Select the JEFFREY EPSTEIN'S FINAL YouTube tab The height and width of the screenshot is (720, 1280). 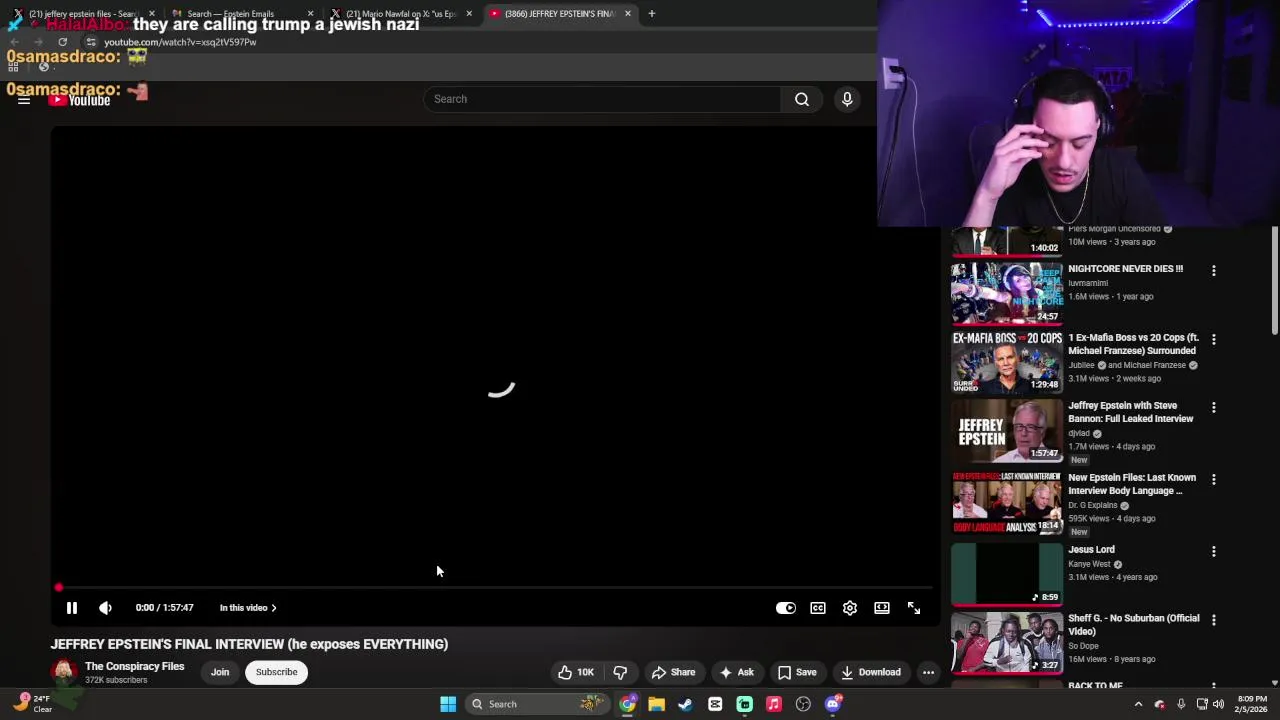point(556,14)
